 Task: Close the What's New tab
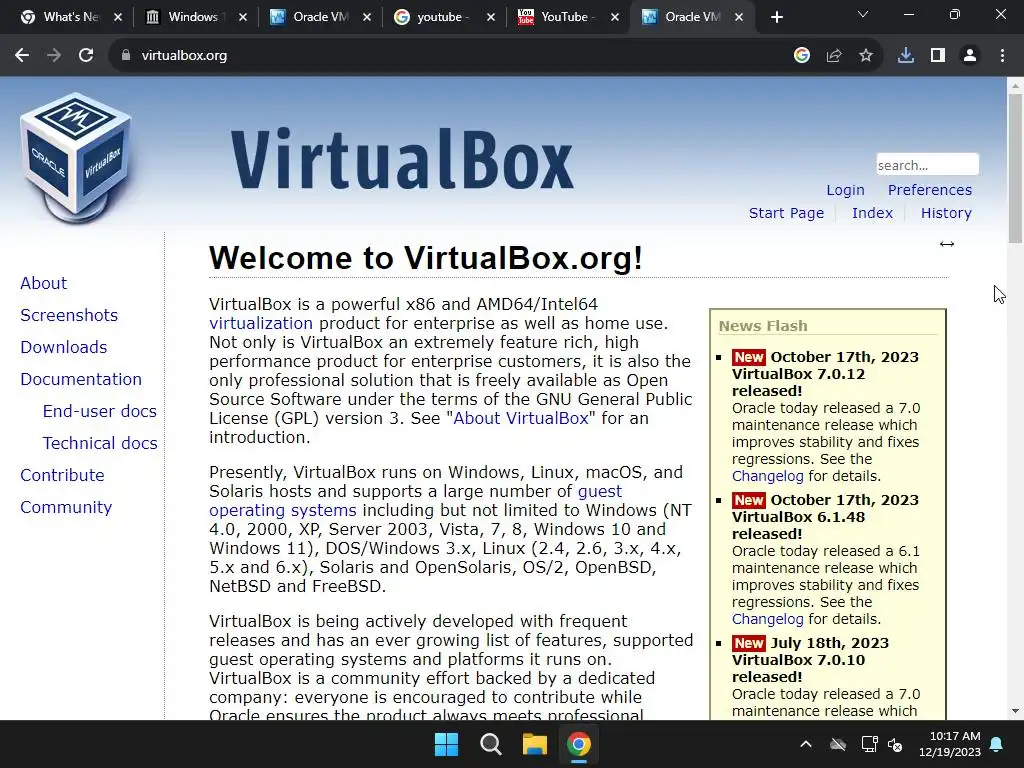click(118, 18)
